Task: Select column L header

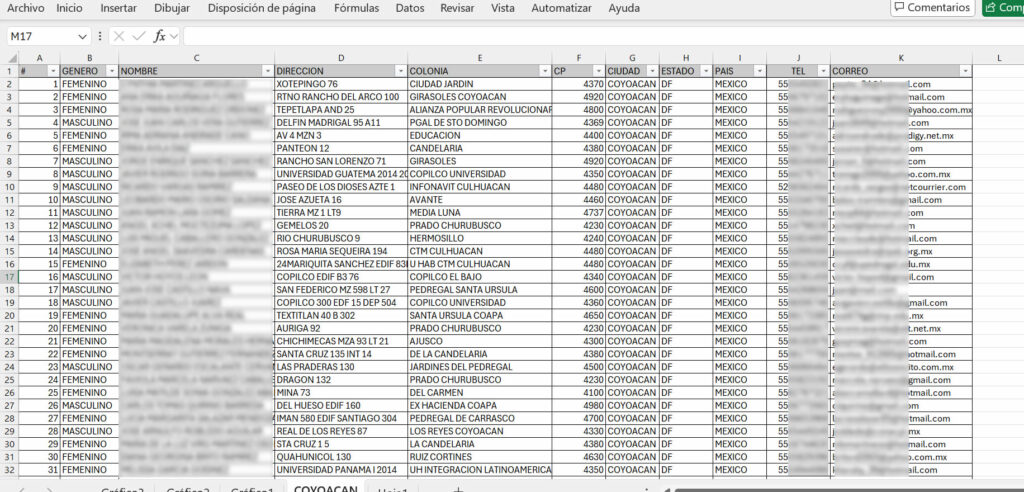Action: pyautogui.click(x=999, y=58)
